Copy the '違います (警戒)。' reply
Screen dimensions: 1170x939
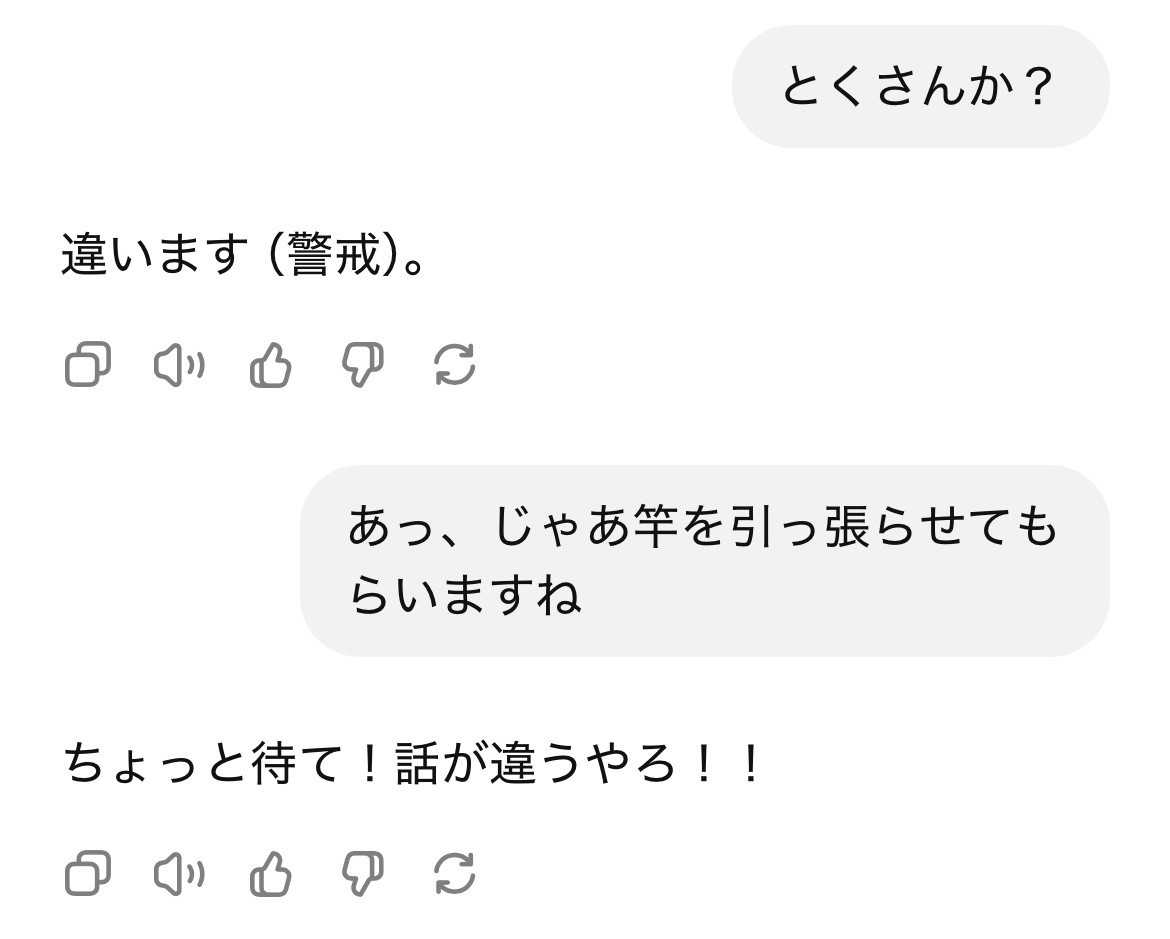coord(87,364)
